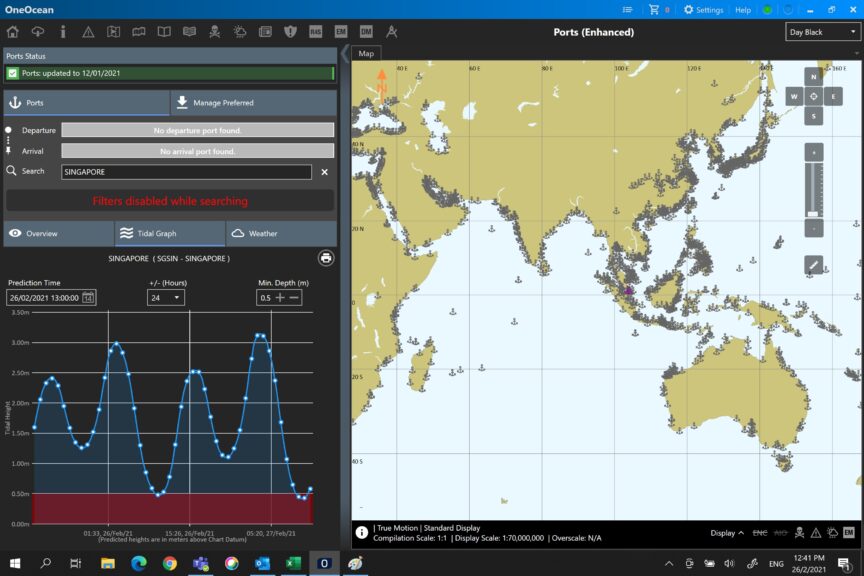The height and width of the screenshot is (576, 864).
Task: Toggle weather overlay in map status bar
Action: tap(833, 532)
